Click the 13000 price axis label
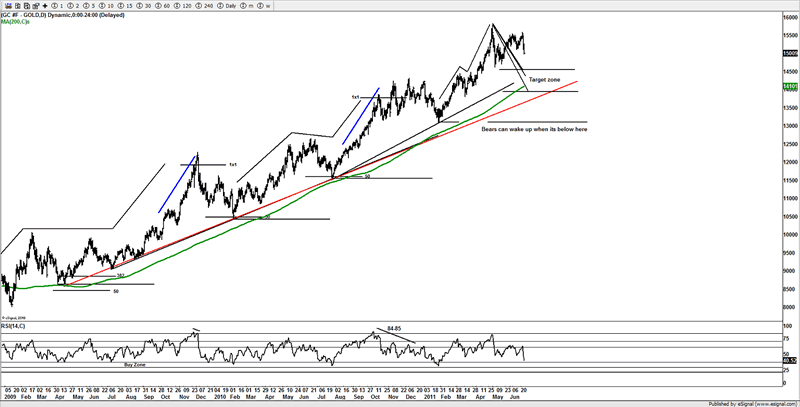This screenshot has height=407, width=800. [x=790, y=126]
